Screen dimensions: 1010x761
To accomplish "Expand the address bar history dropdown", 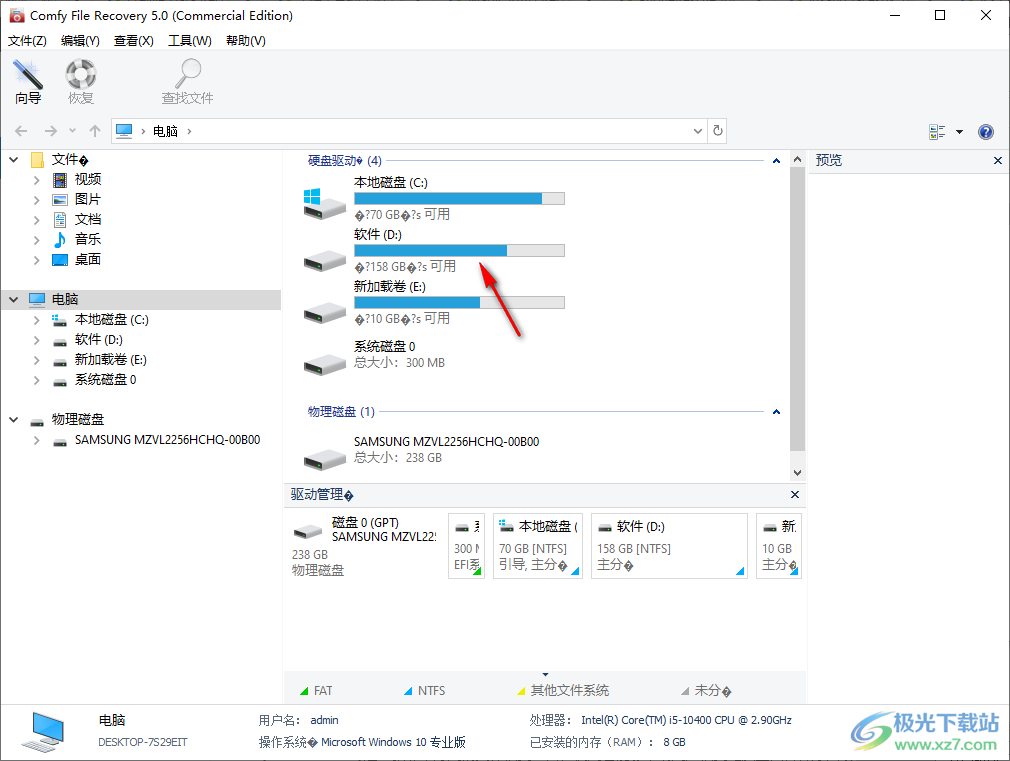I will [x=698, y=131].
